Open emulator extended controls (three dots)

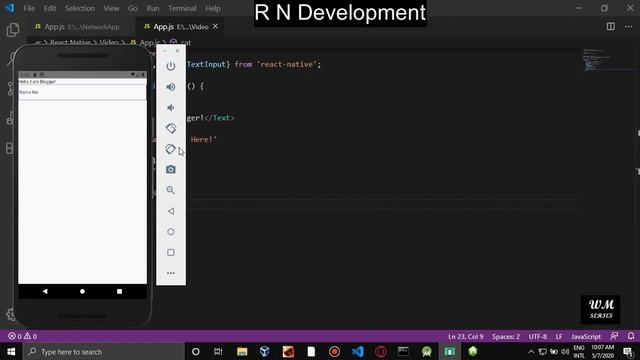tap(171, 273)
